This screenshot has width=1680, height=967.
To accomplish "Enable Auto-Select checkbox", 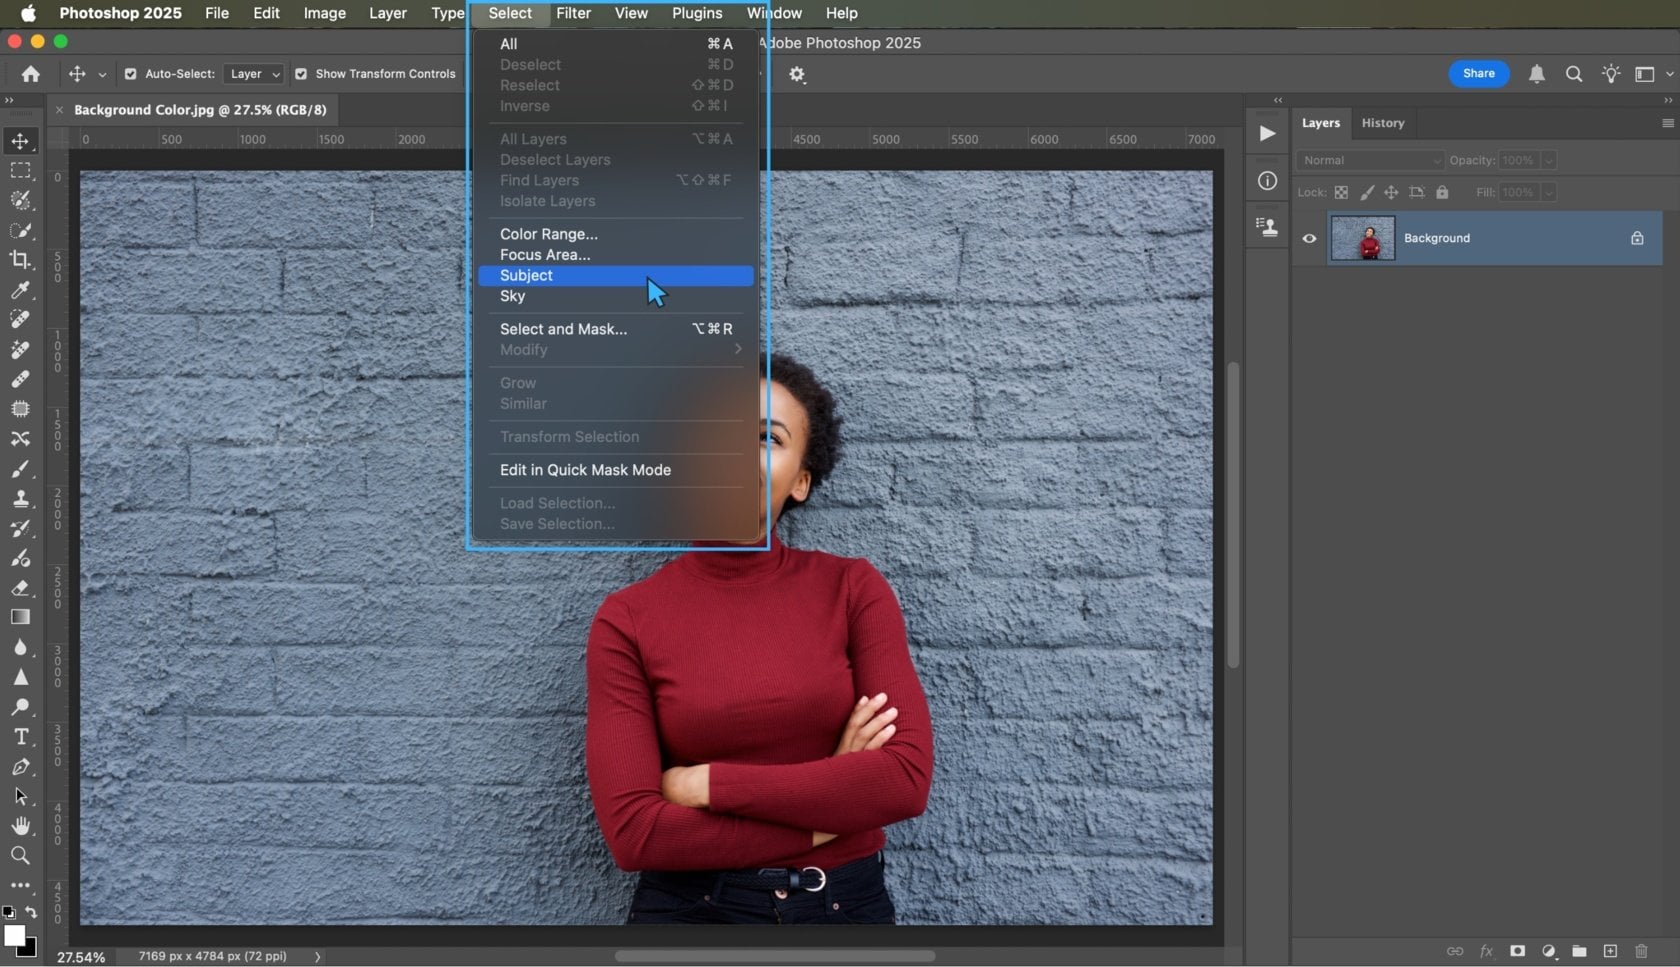I will click(130, 74).
